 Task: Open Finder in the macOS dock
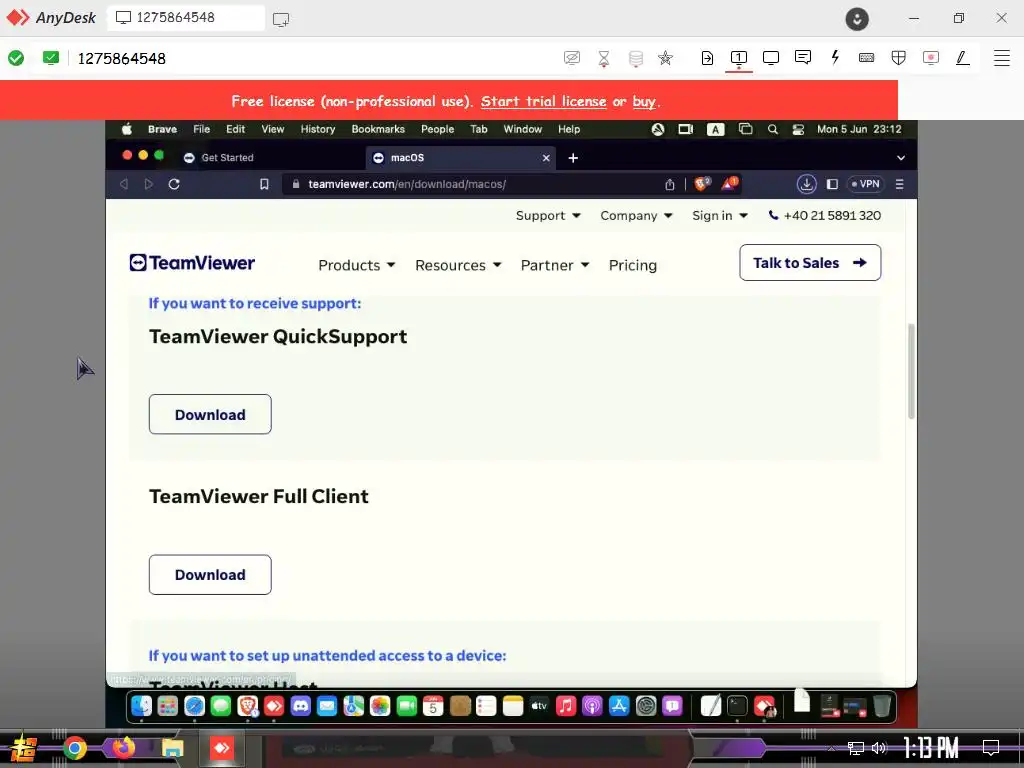[x=141, y=706]
